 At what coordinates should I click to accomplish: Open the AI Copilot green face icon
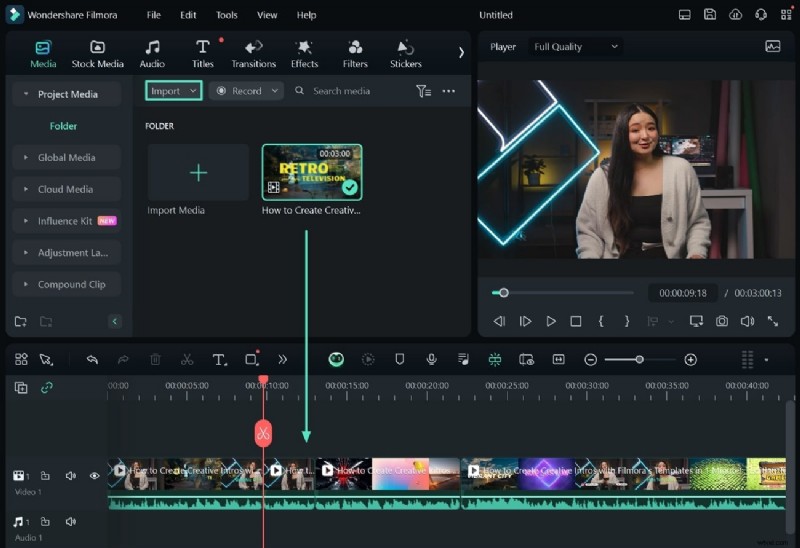[336, 359]
